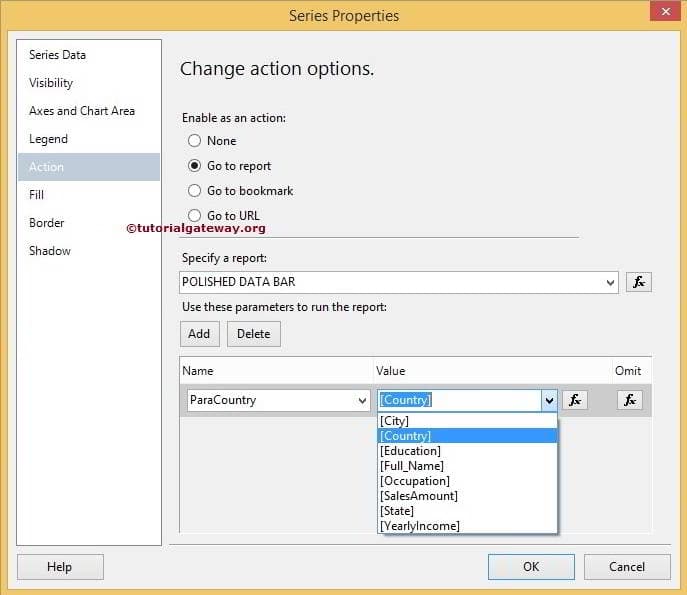Choose the Go to URL radio button
Viewport: 687px width, 595px height.
pos(195,216)
